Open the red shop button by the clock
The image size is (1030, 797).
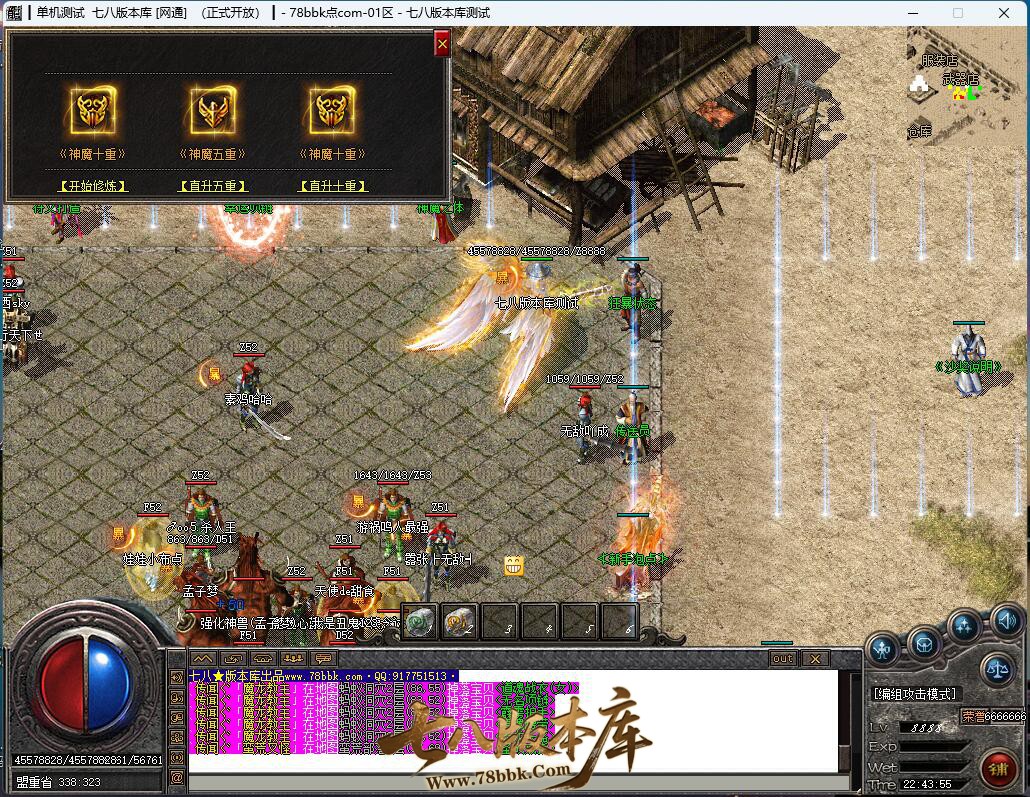point(996,768)
